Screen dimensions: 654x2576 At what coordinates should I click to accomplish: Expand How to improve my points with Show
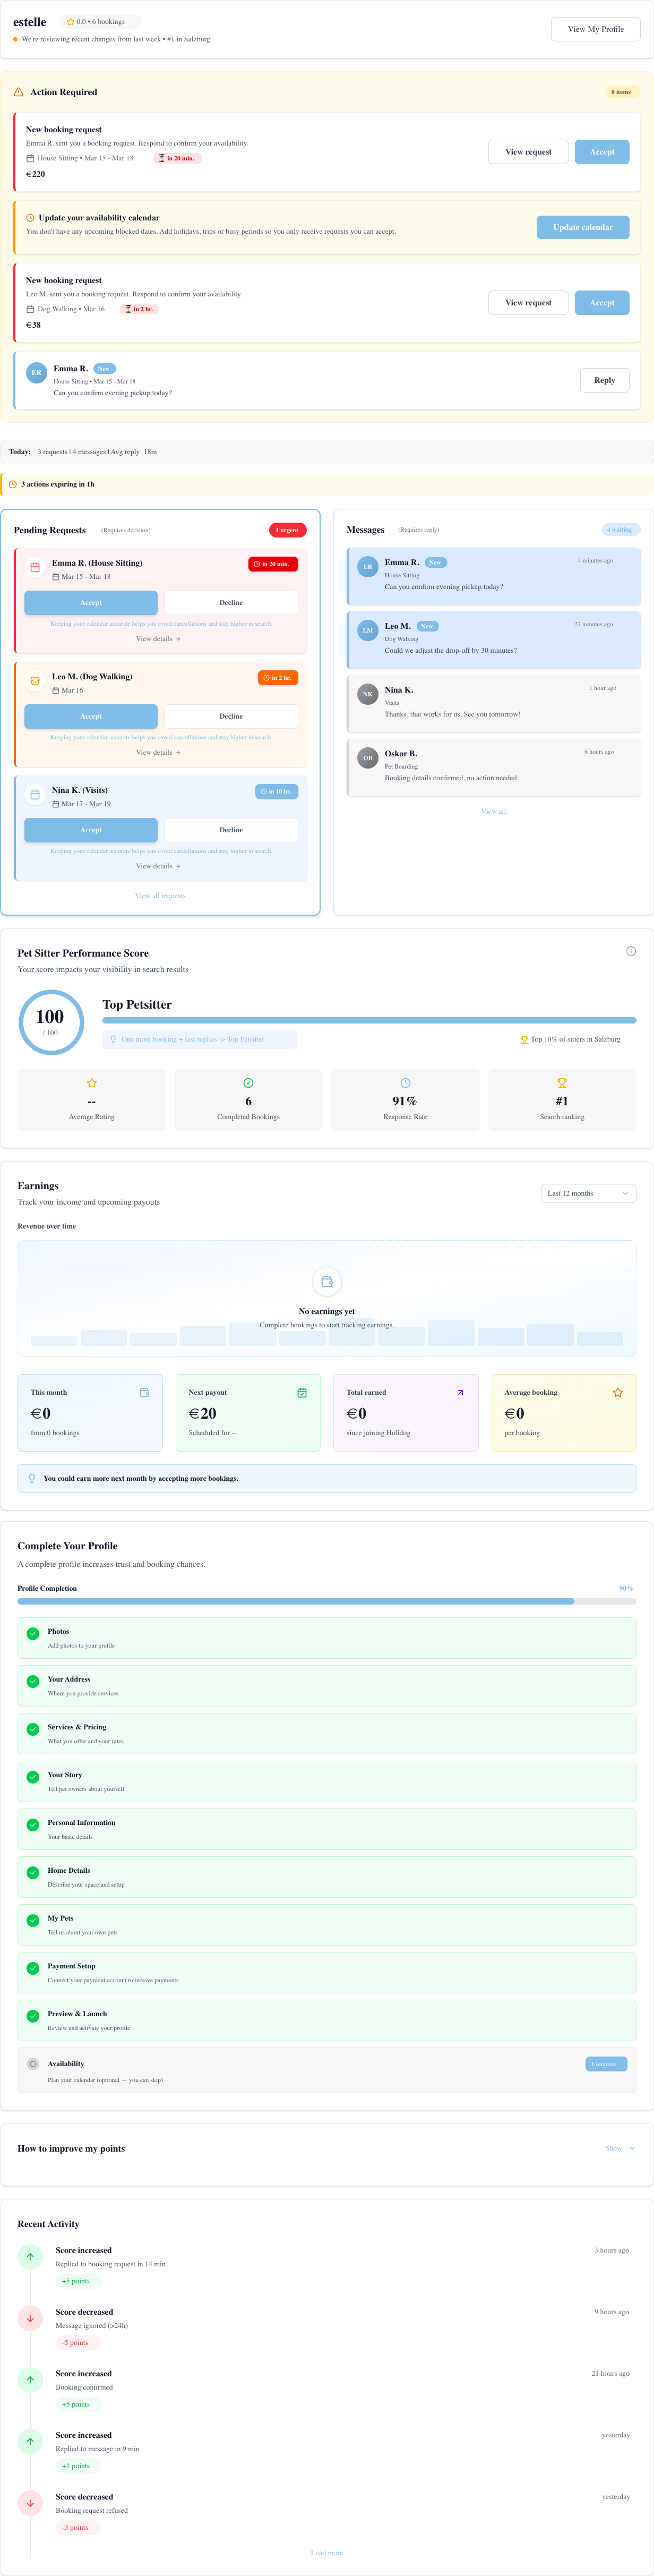[620, 2149]
